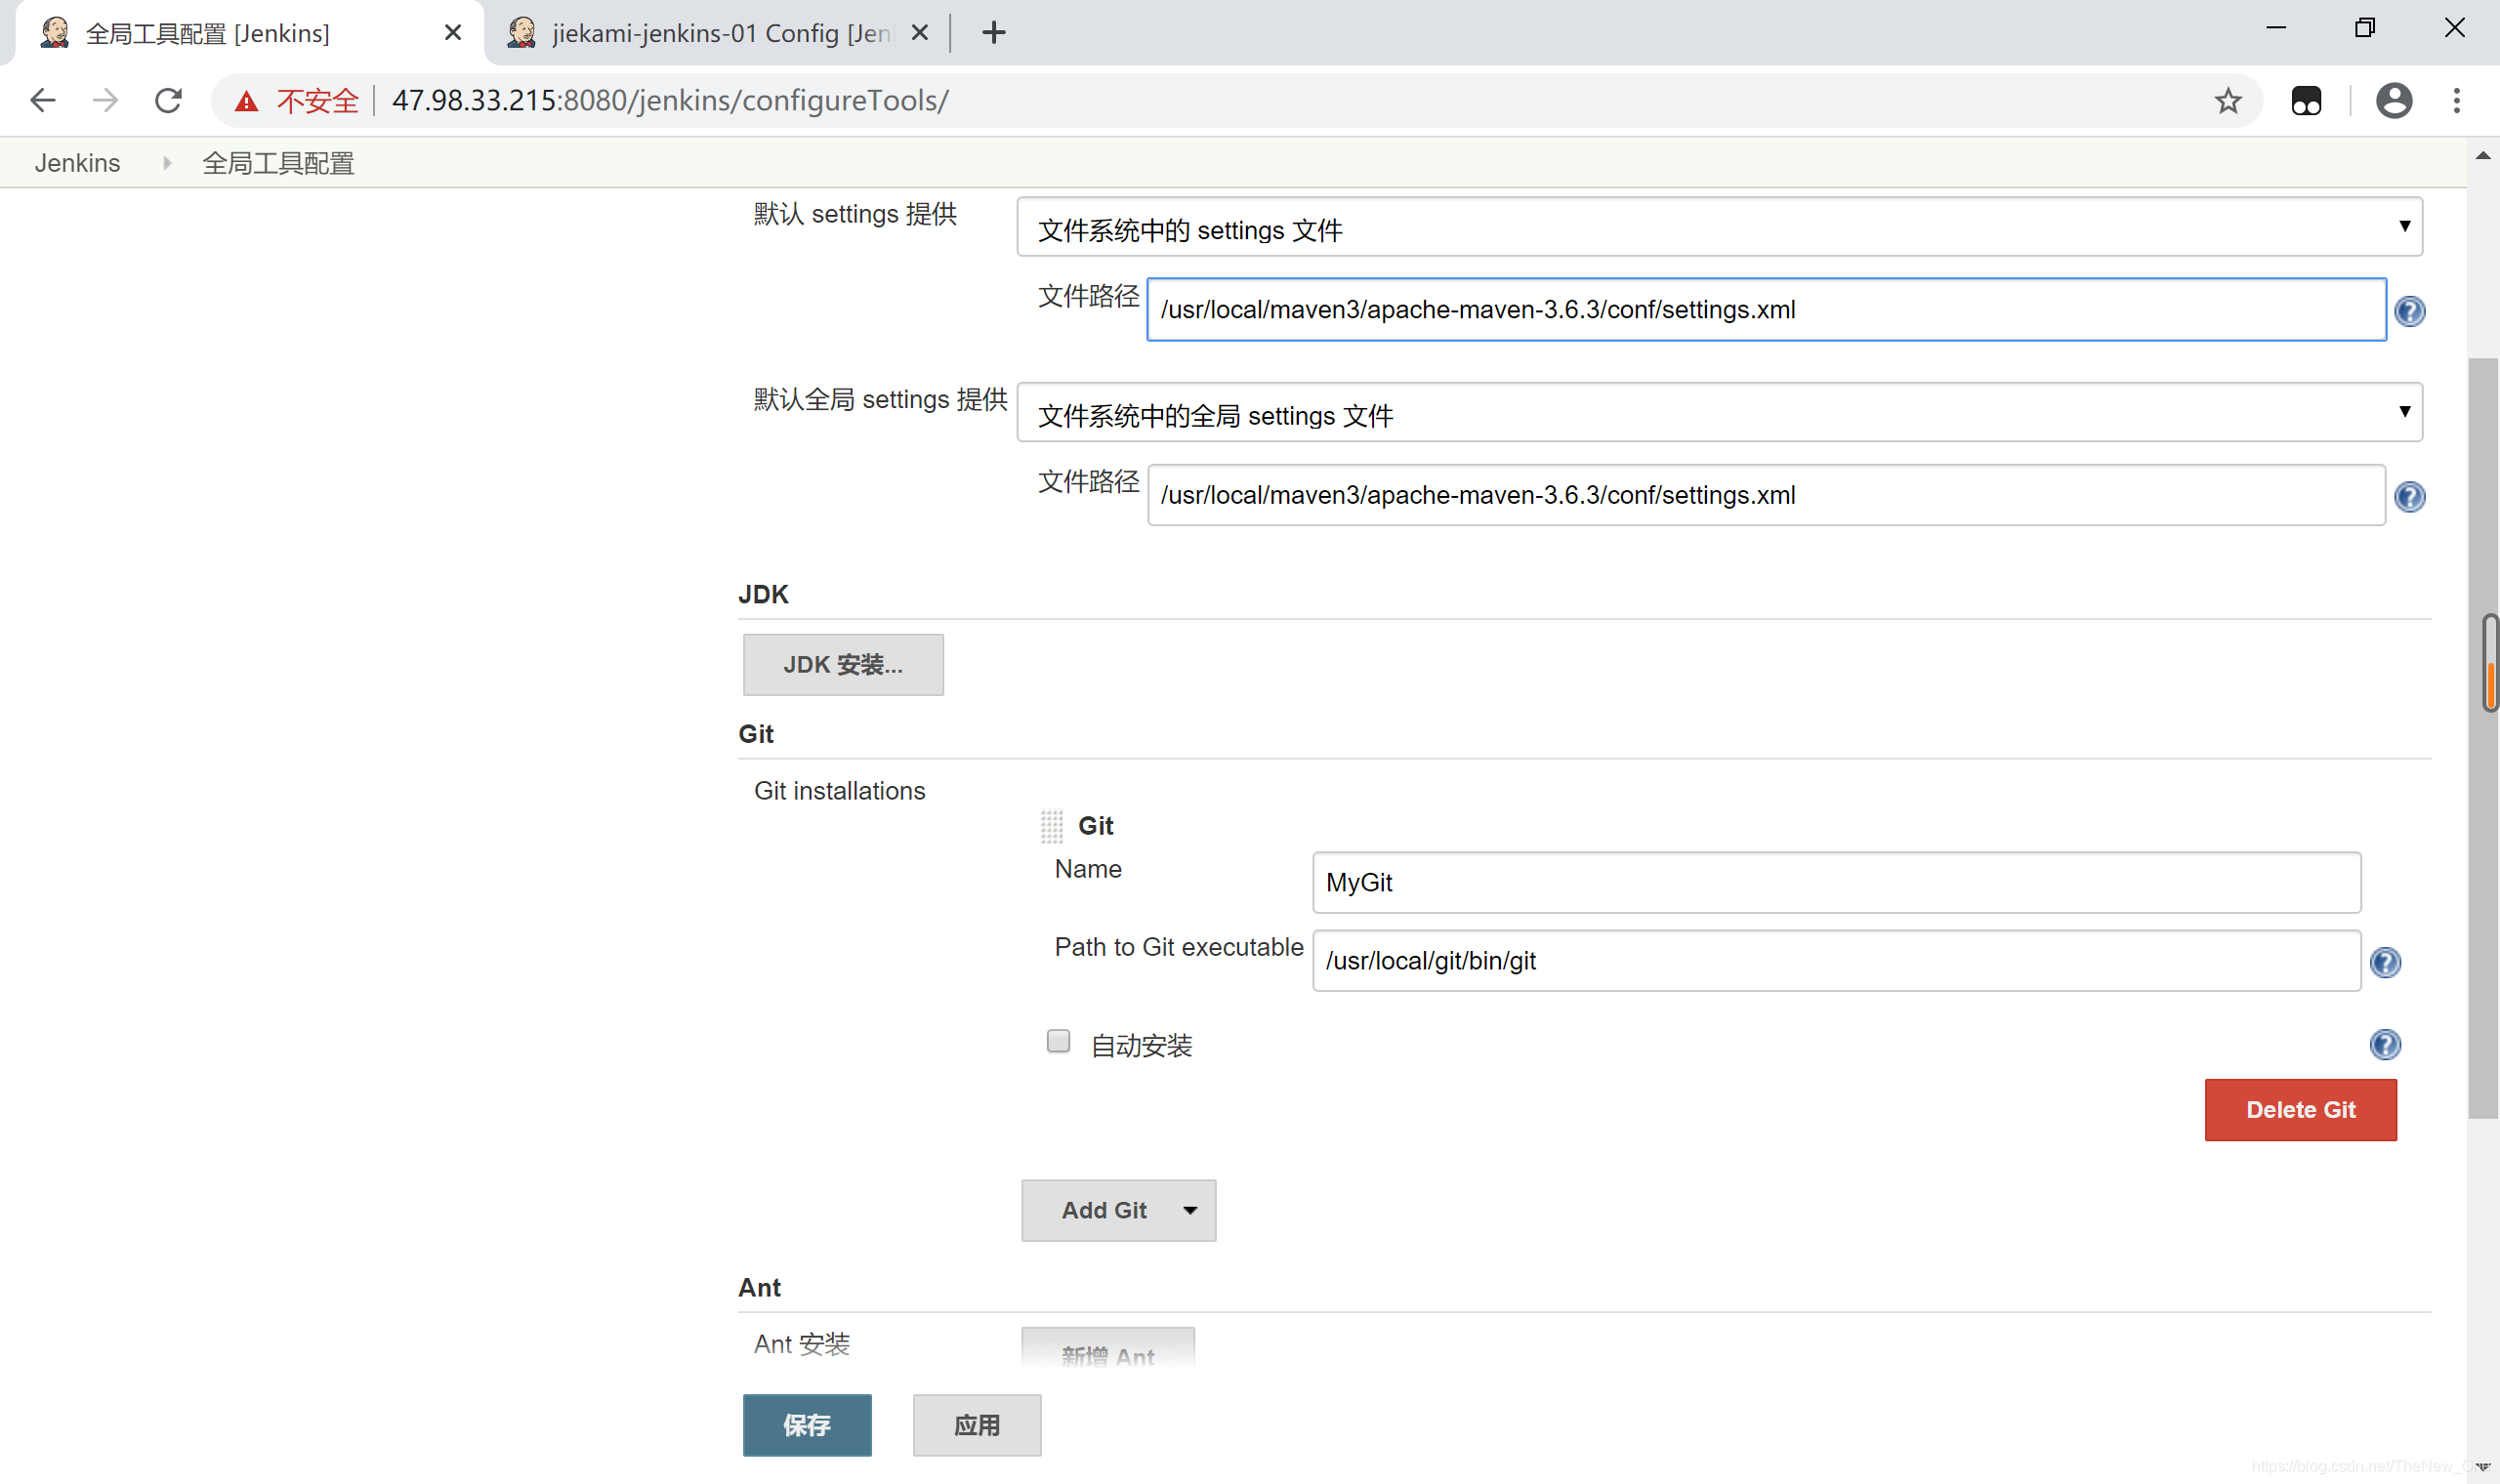Click the global settings file path field

(x=1766, y=495)
